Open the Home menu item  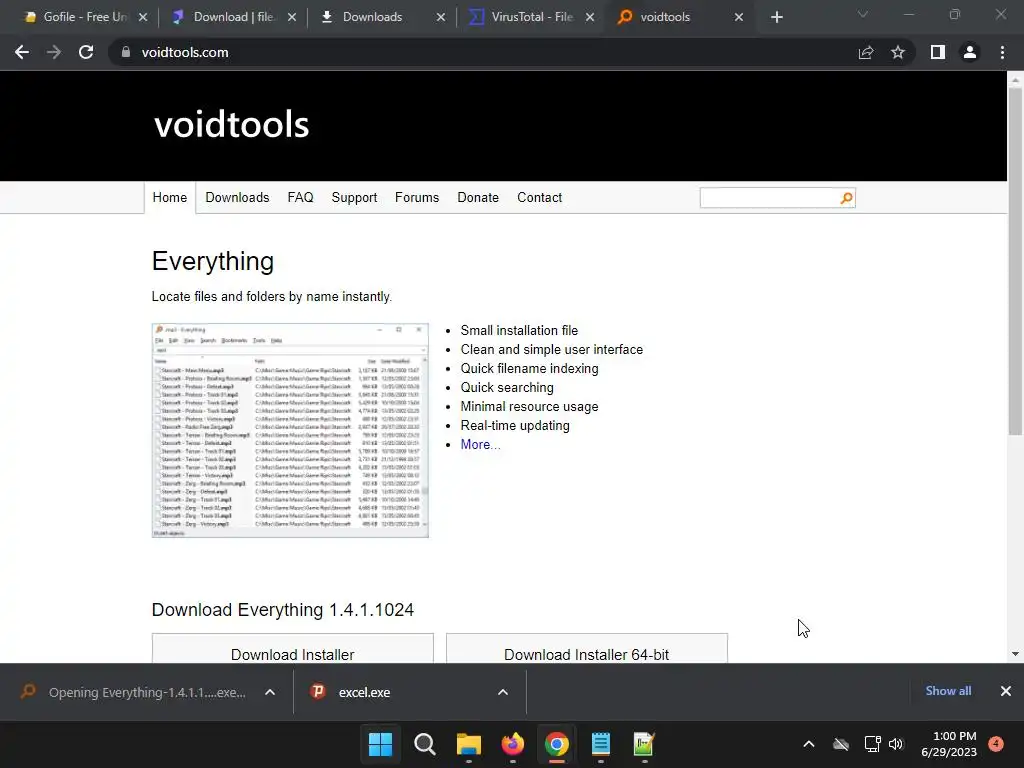point(170,197)
